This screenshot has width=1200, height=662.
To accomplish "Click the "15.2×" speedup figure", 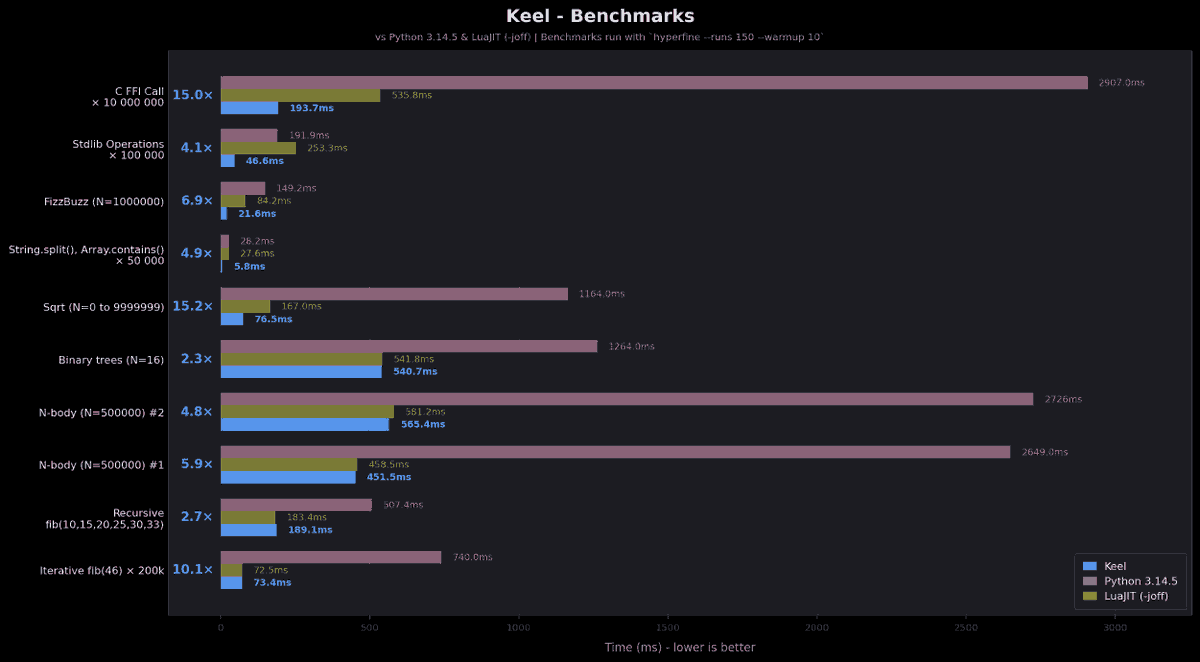I will (x=192, y=306).
